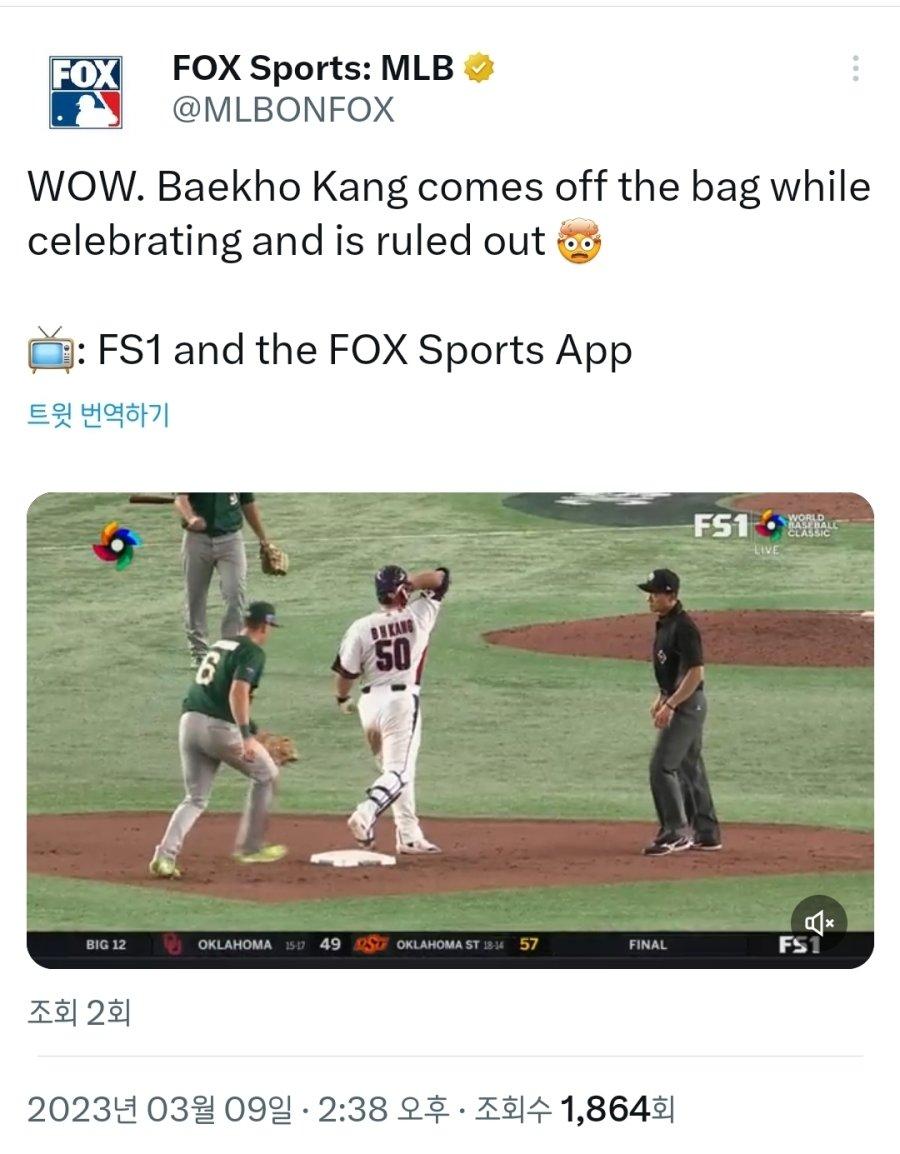Screen dimensions: 900x1154
Task: Click the gold verified badge
Action: (478, 68)
